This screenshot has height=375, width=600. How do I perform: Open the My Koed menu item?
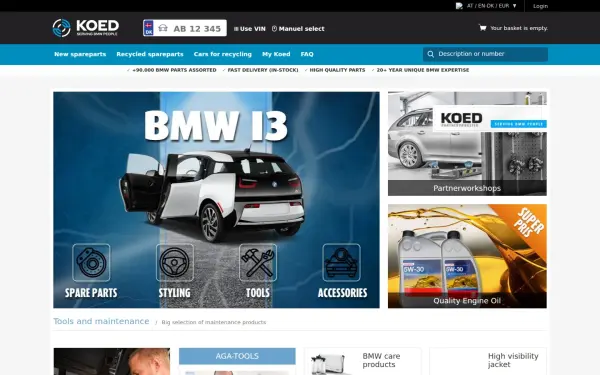tap(276, 54)
